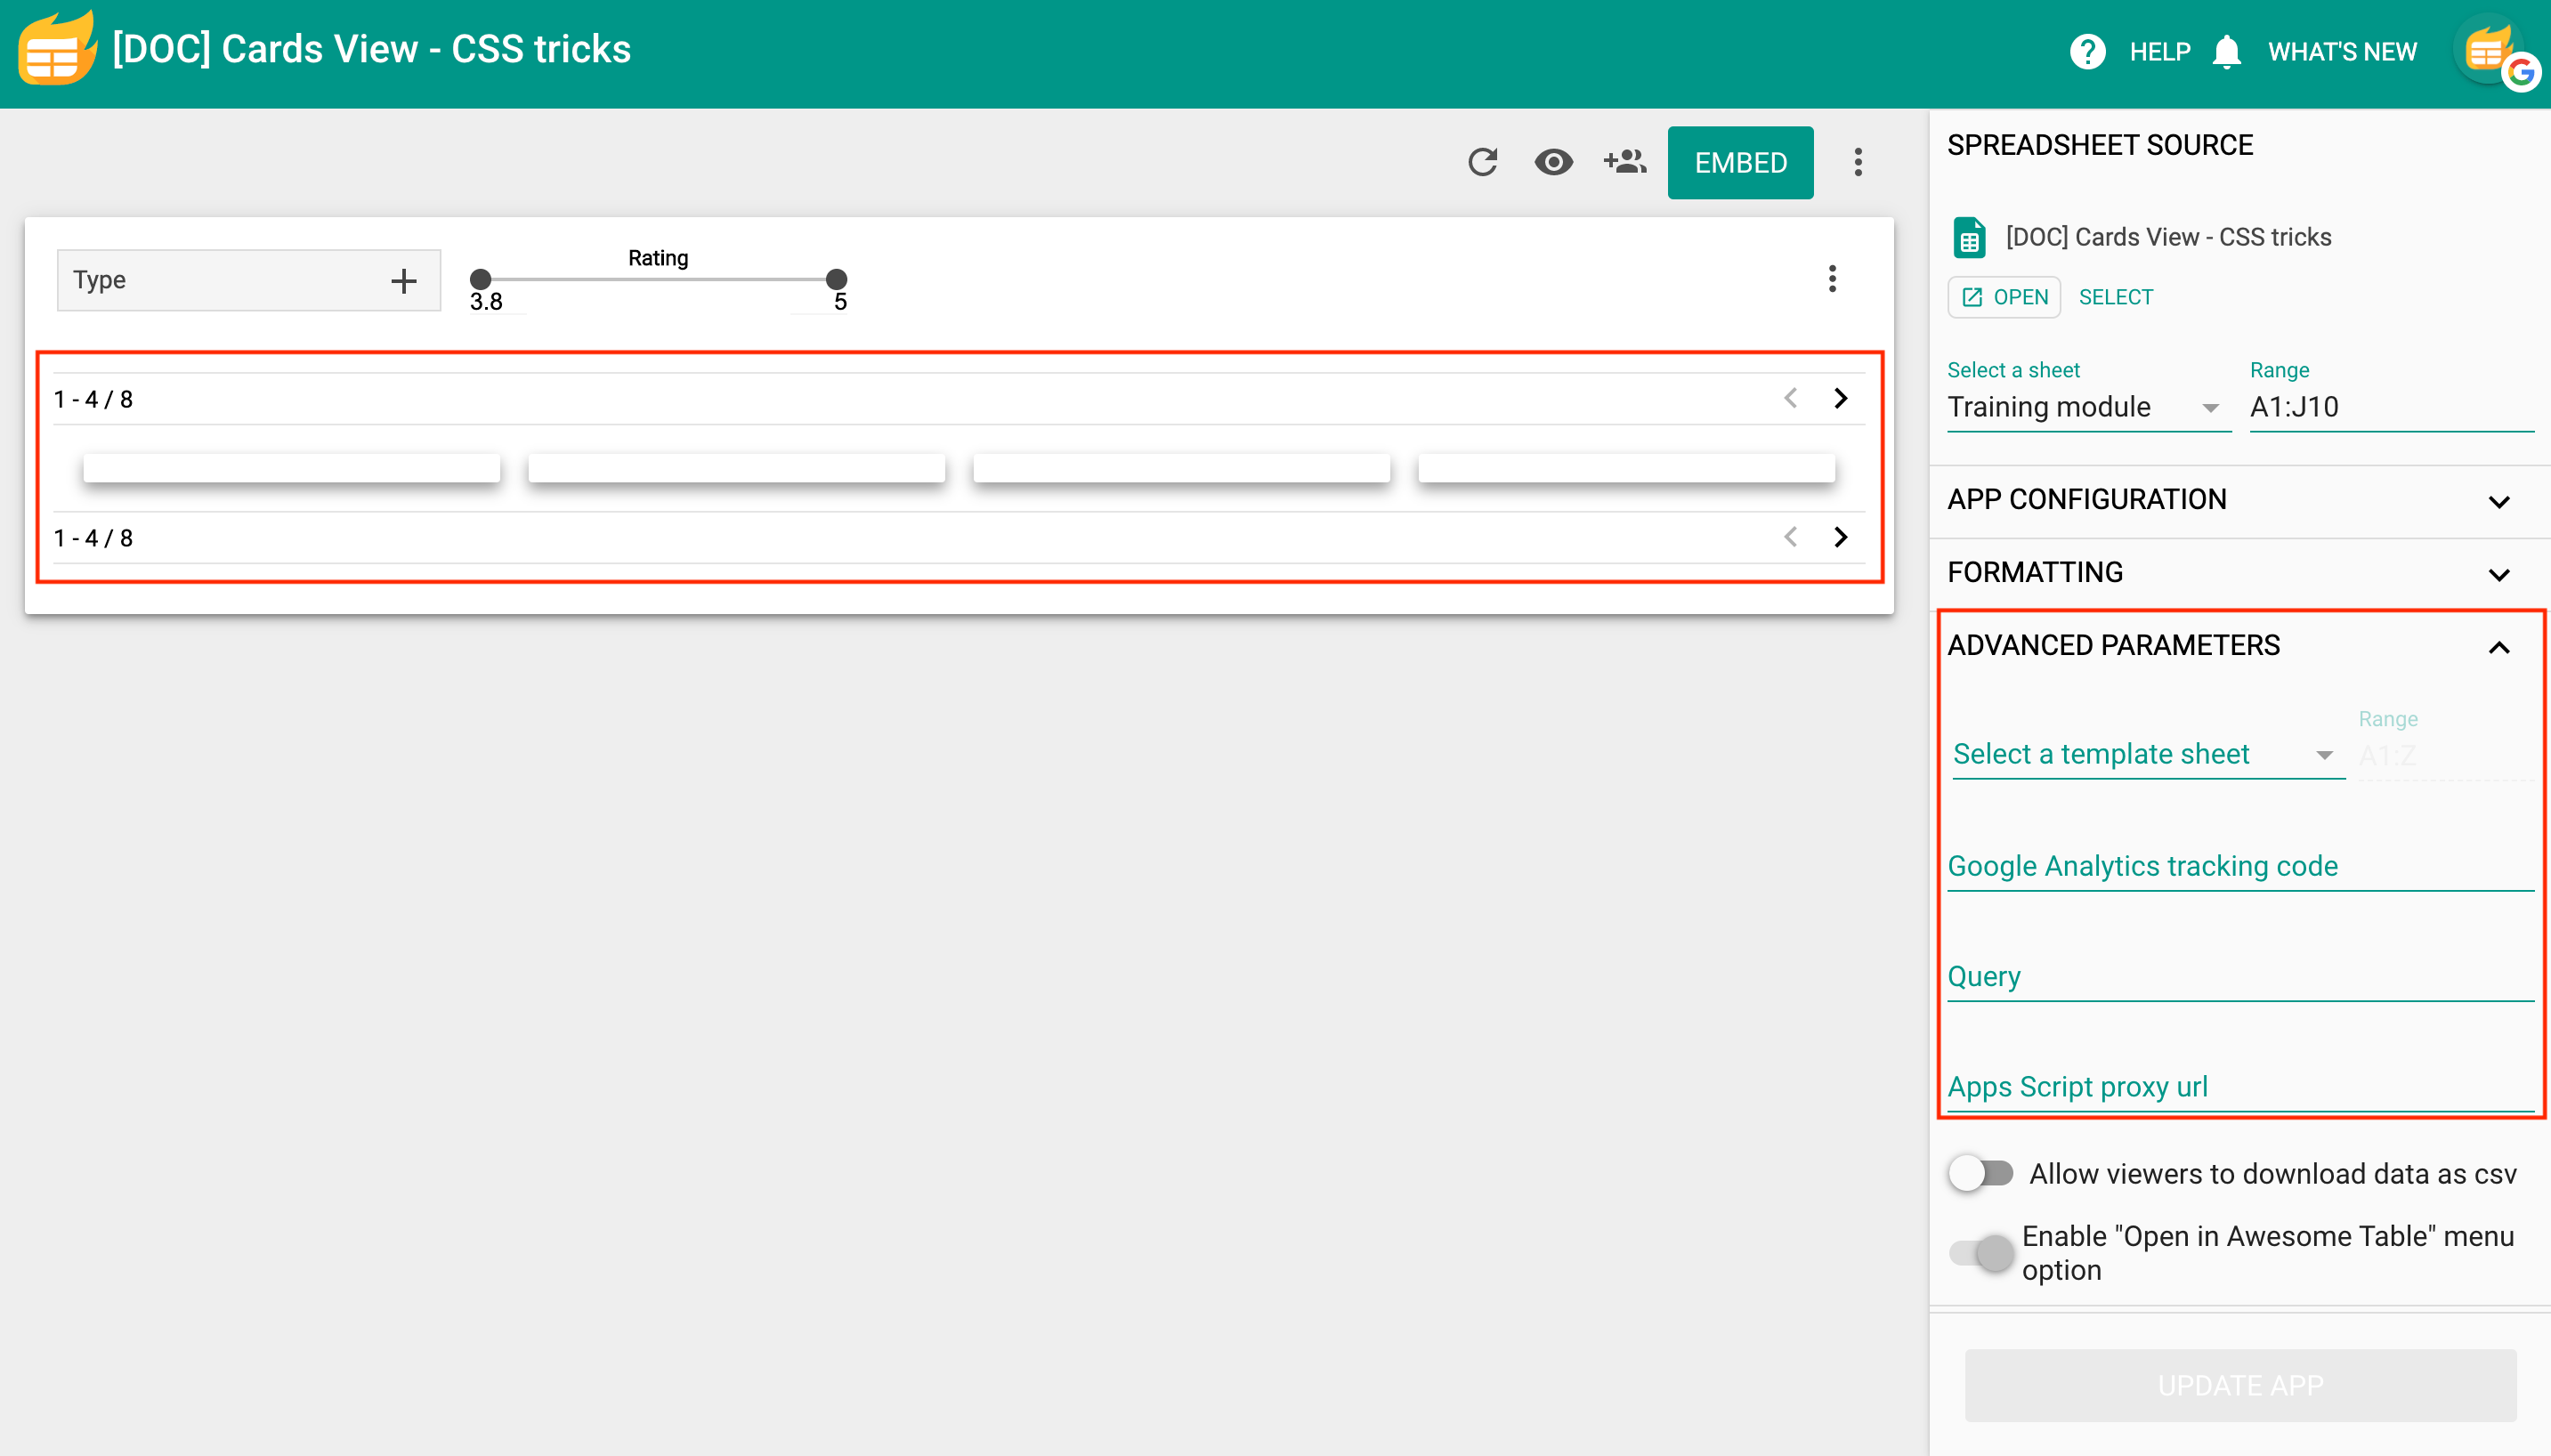Viewport: 2551px width, 1456px height.
Task: Click the Range A1:J10 input field
Action: (x=2392, y=407)
